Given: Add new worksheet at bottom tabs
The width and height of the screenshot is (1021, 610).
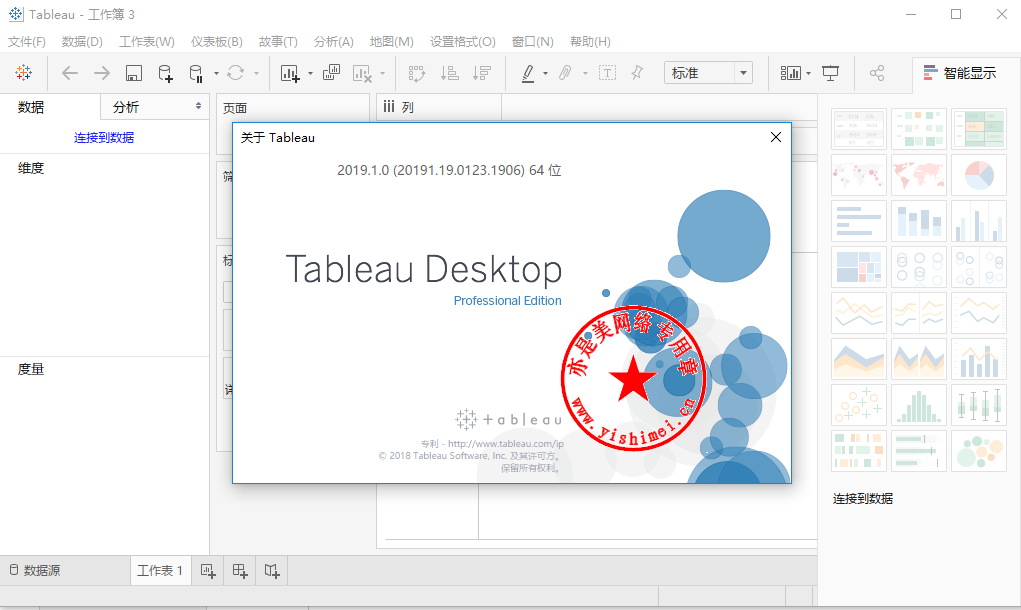Looking at the screenshot, I should click(208, 571).
